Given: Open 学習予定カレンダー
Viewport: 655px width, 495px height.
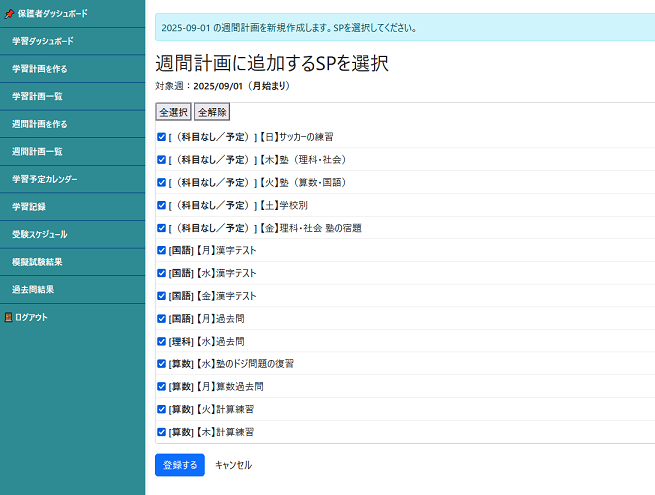Looking at the screenshot, I should pos(45,179).
